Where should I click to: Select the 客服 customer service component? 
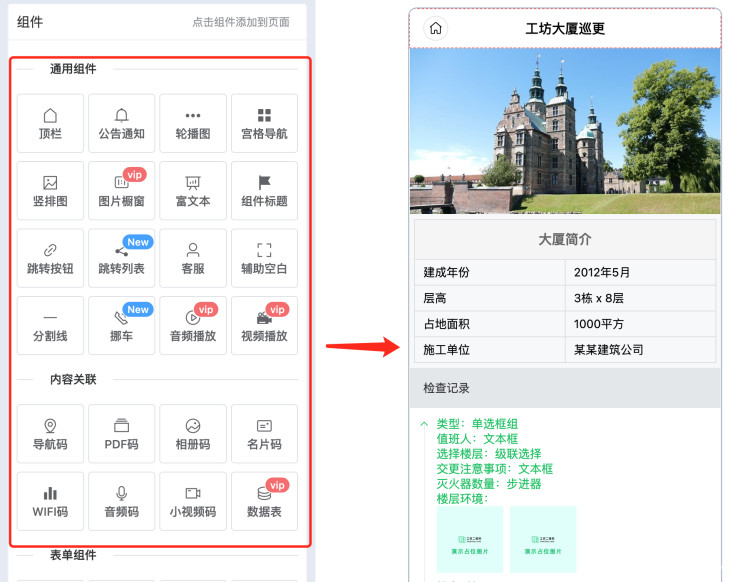(192, 258)
